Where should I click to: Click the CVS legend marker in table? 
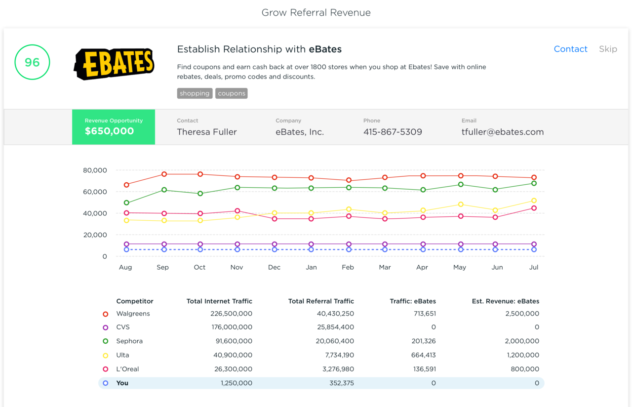[x=106, y=328]
